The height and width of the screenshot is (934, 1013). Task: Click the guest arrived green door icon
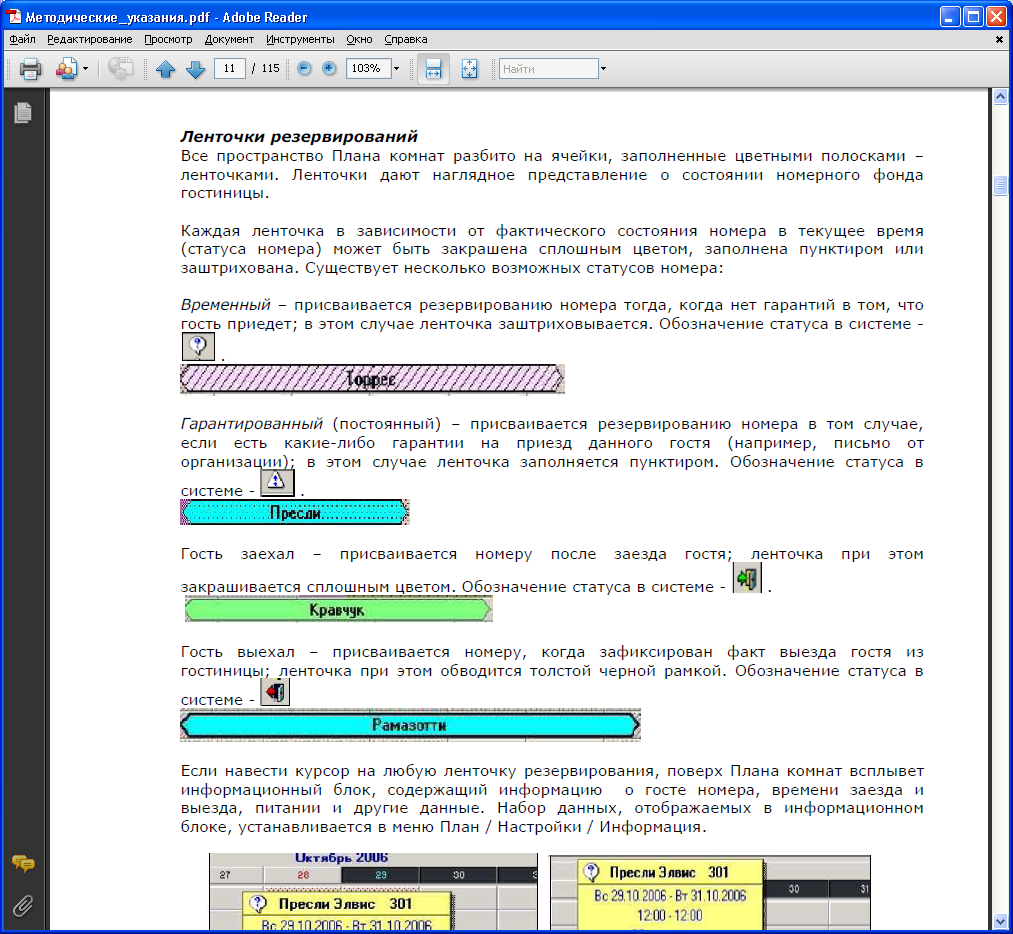coord(747,577)
